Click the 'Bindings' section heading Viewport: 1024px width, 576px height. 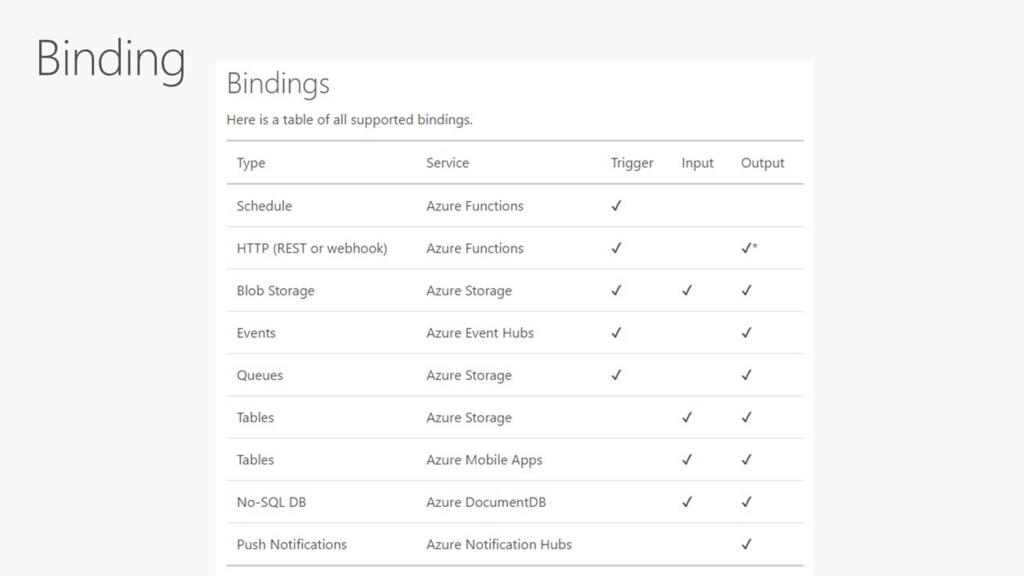click(x=278, y=84)
